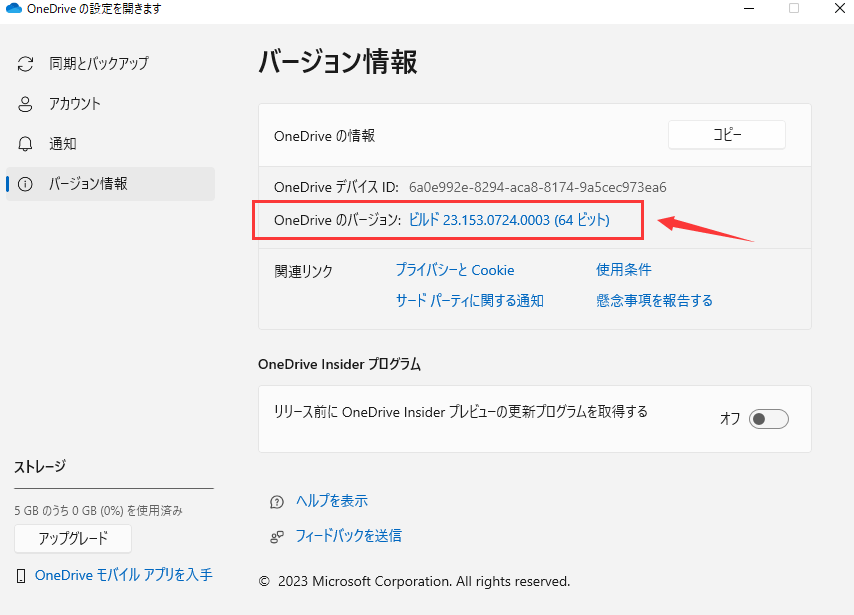This screenshot has height=615, width=854.
Task: Enable OneDrive Insider プレビュー updates toggle
Action: pos(768,419)
